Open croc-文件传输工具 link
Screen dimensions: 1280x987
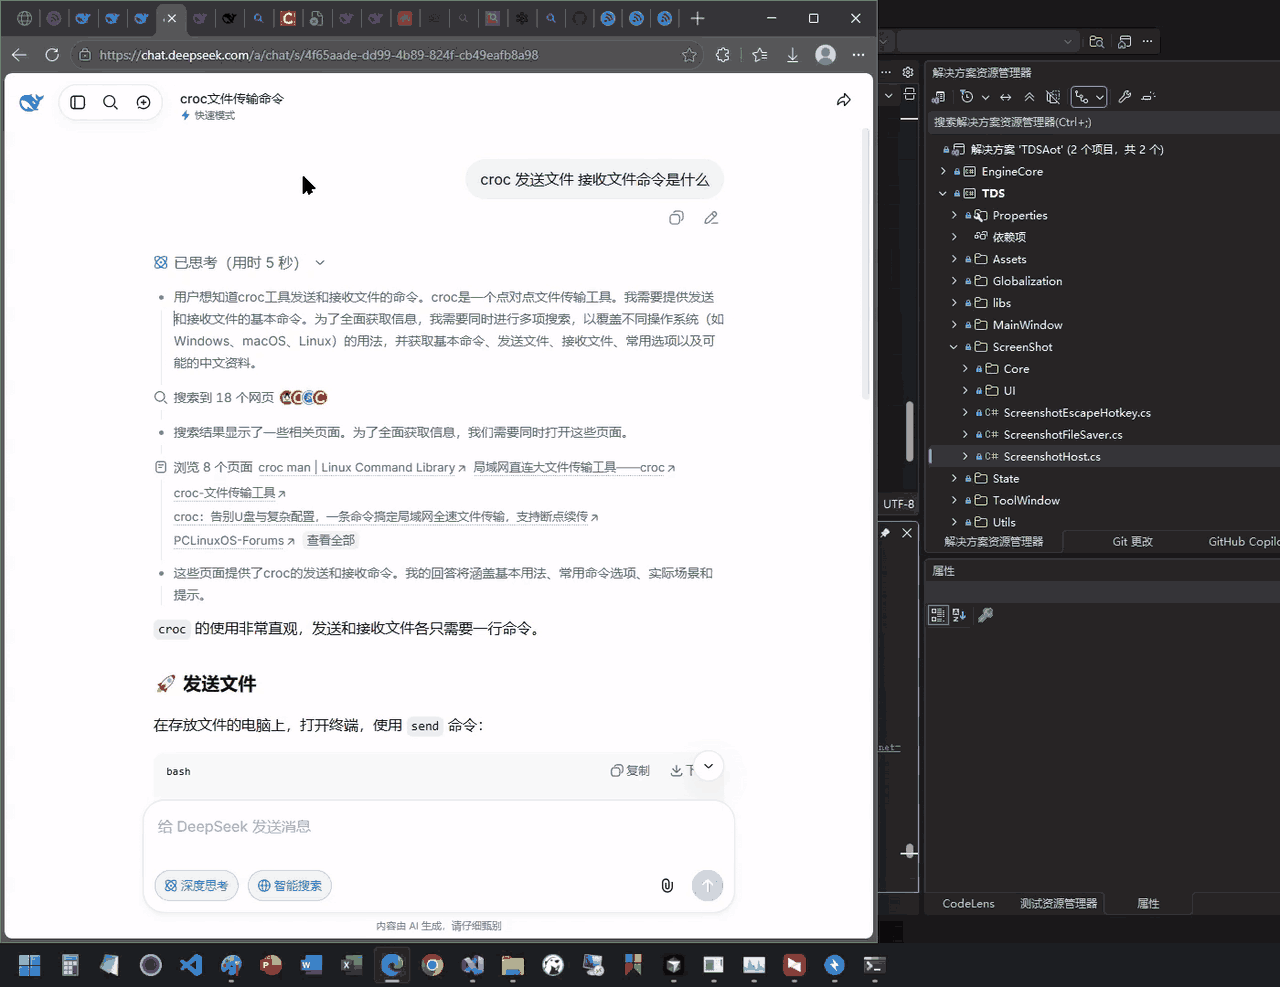click(230, 493)
